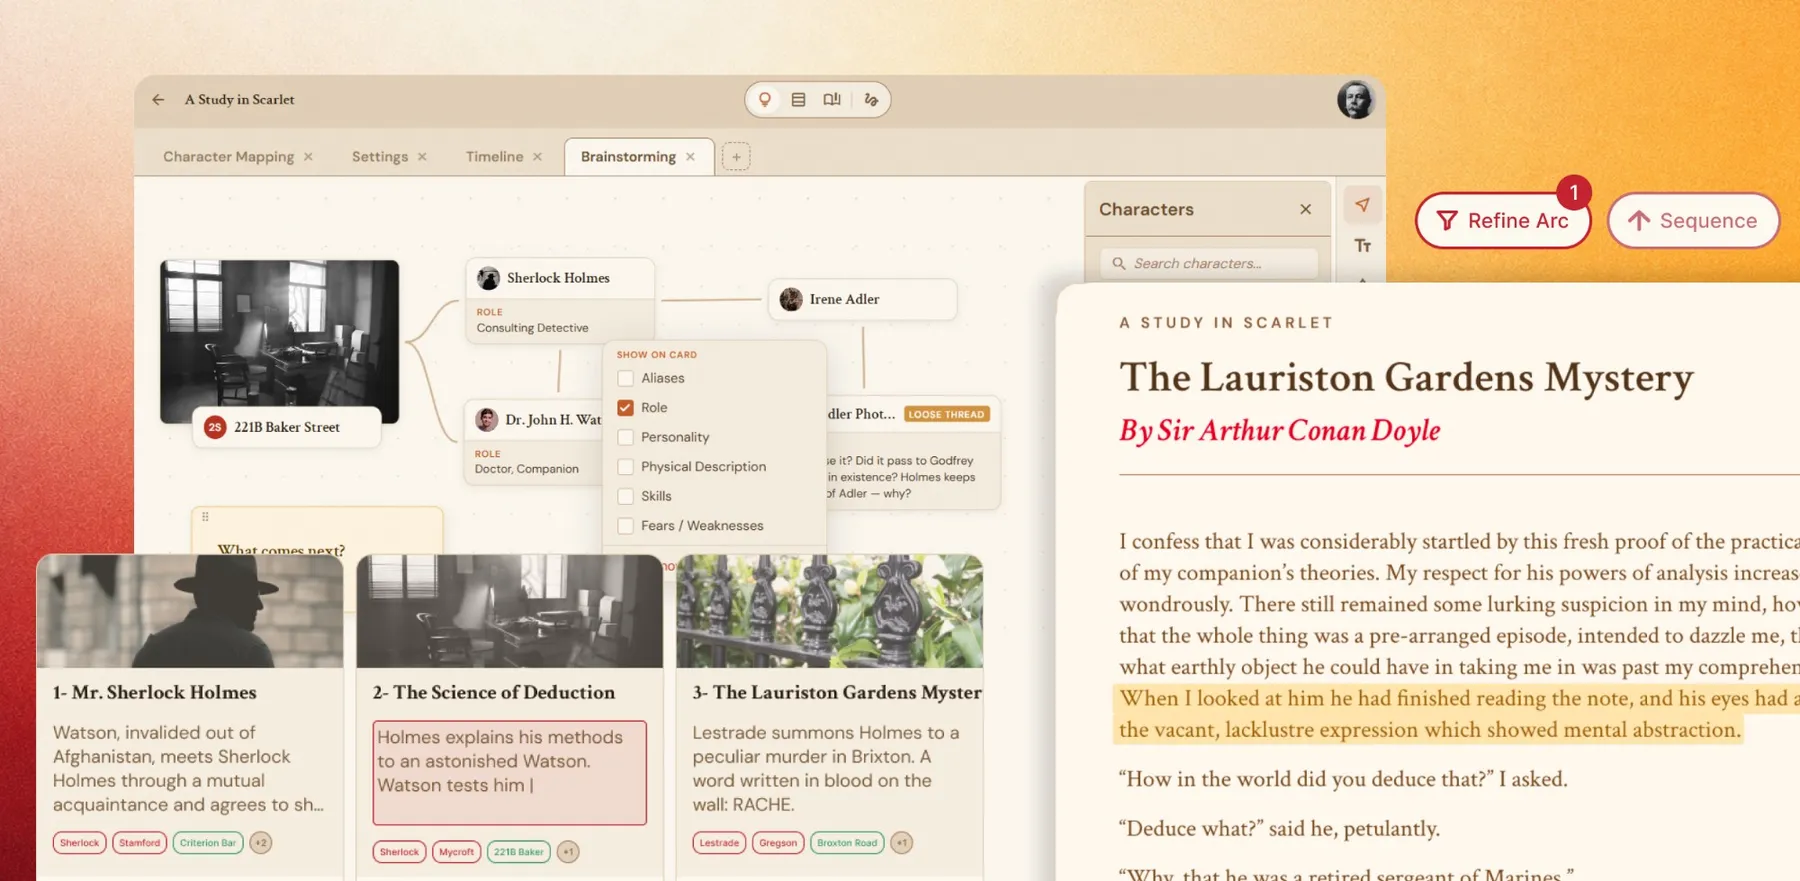This screenshot has width=1800, height=881.
Task: Open the Timeline tab
Action: [494, 157]
